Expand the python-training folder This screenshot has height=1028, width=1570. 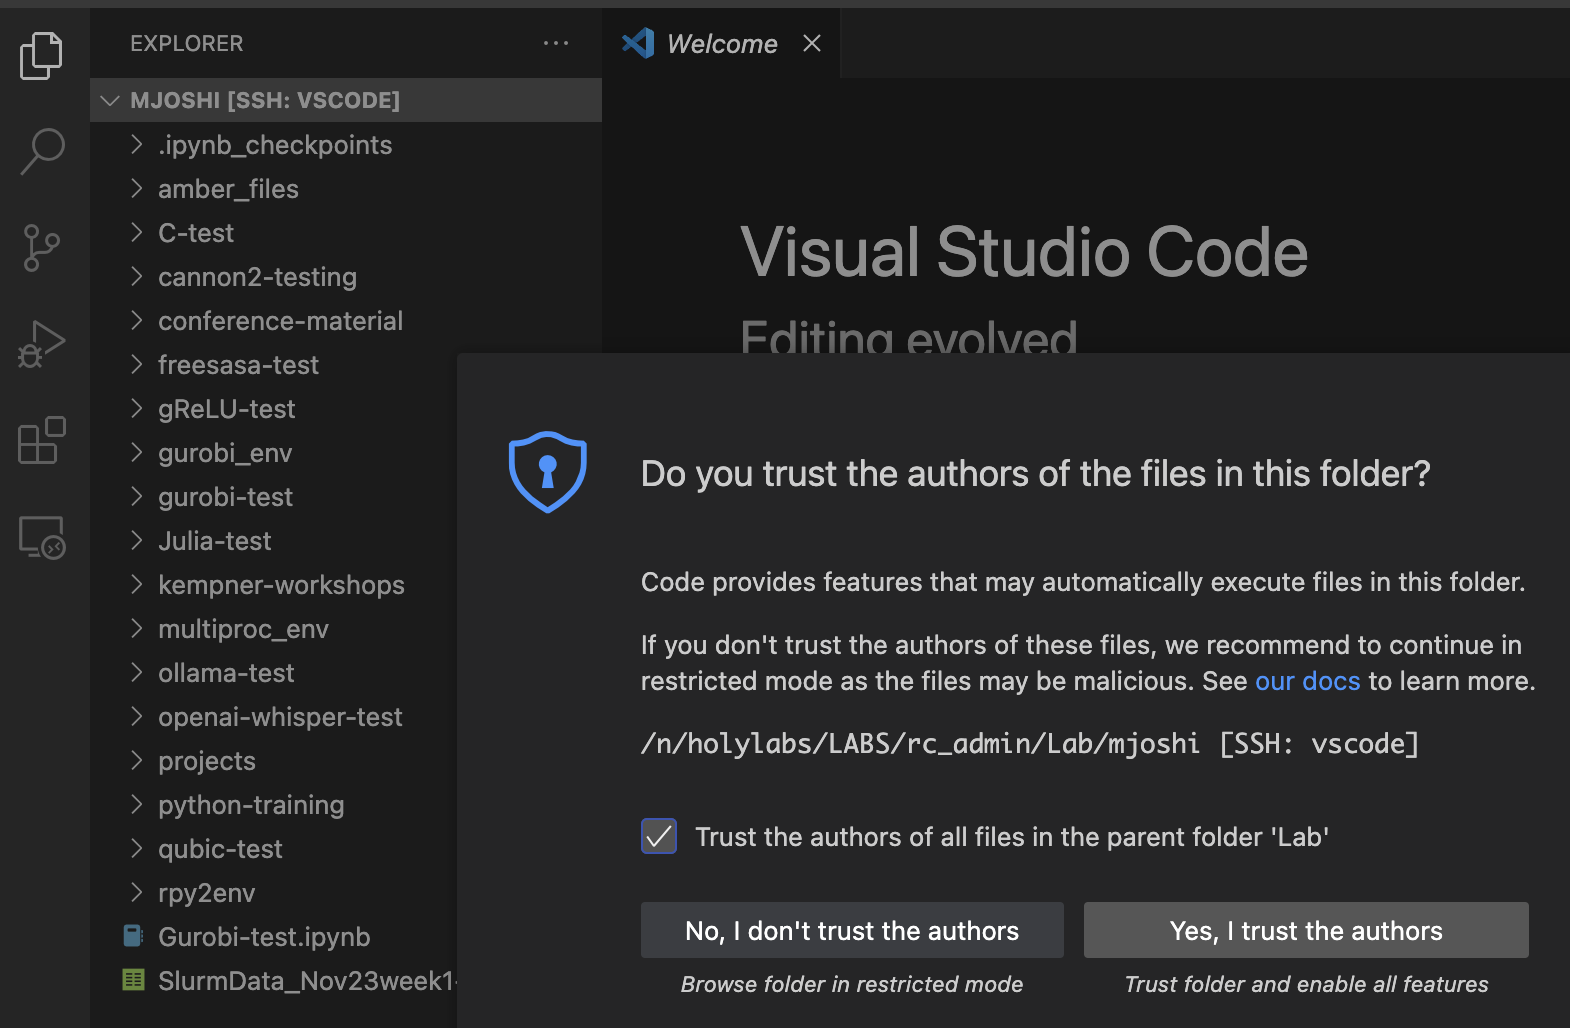coord(251,805)
